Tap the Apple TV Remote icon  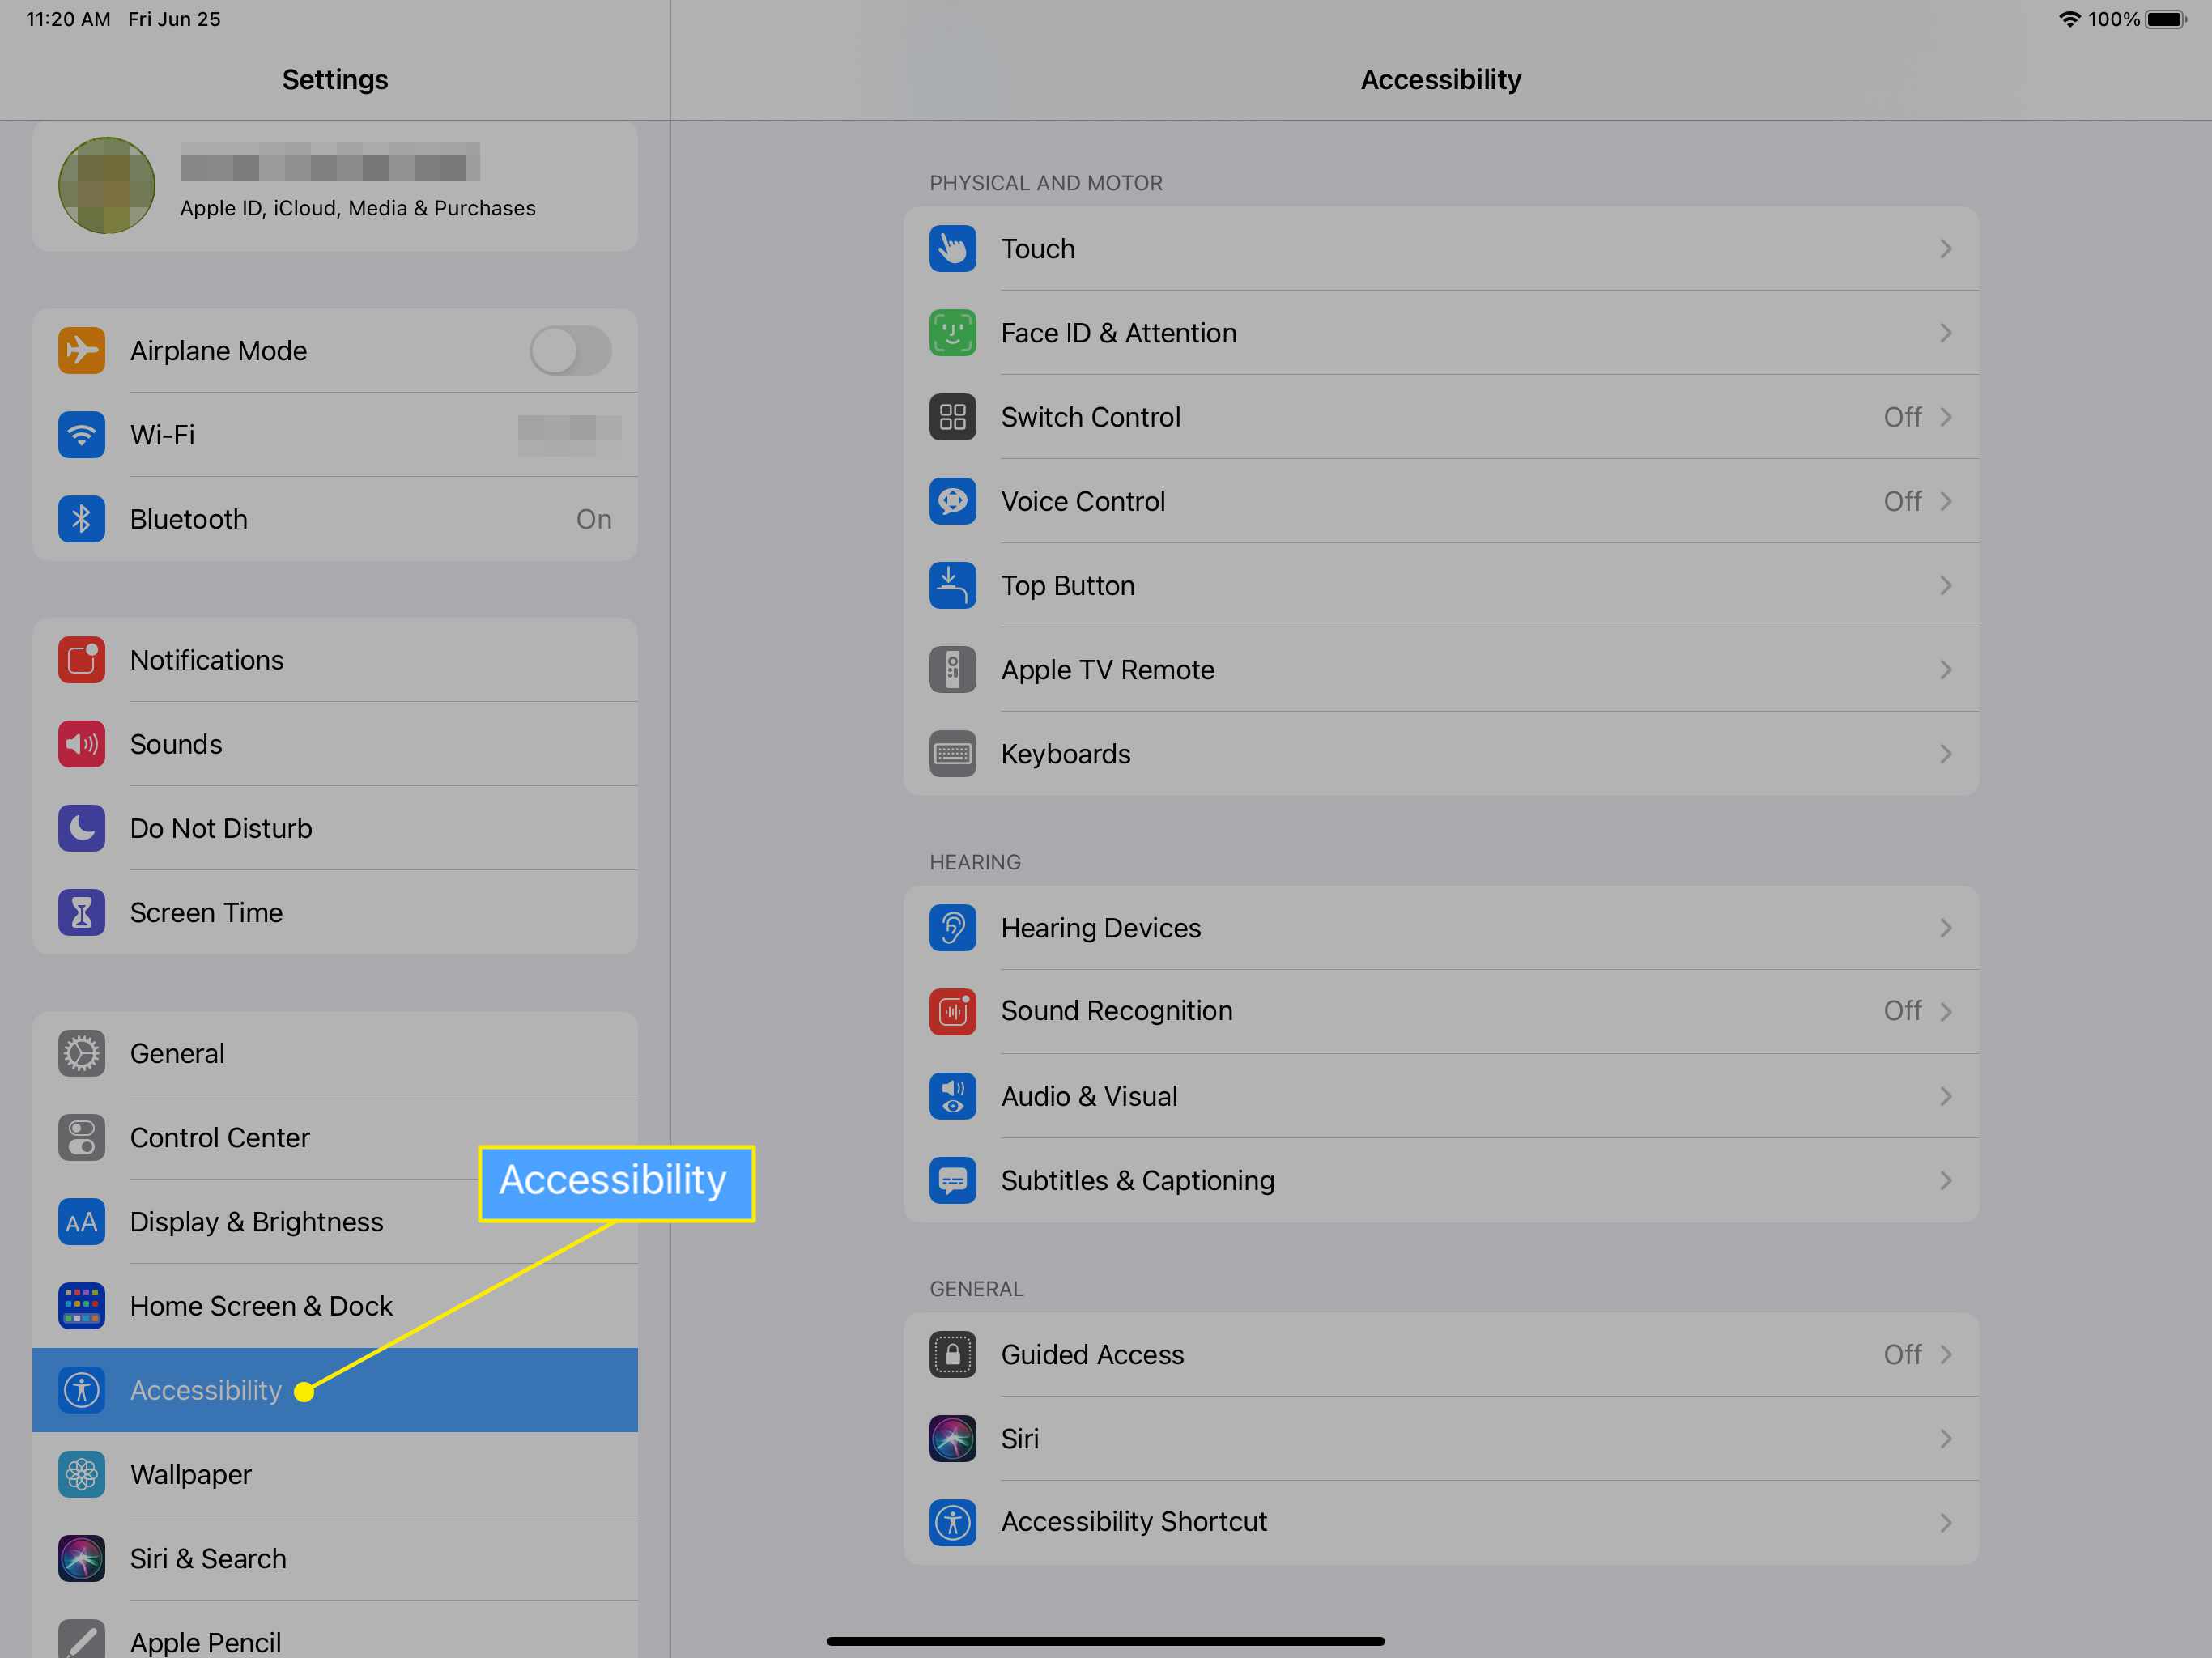952,669
